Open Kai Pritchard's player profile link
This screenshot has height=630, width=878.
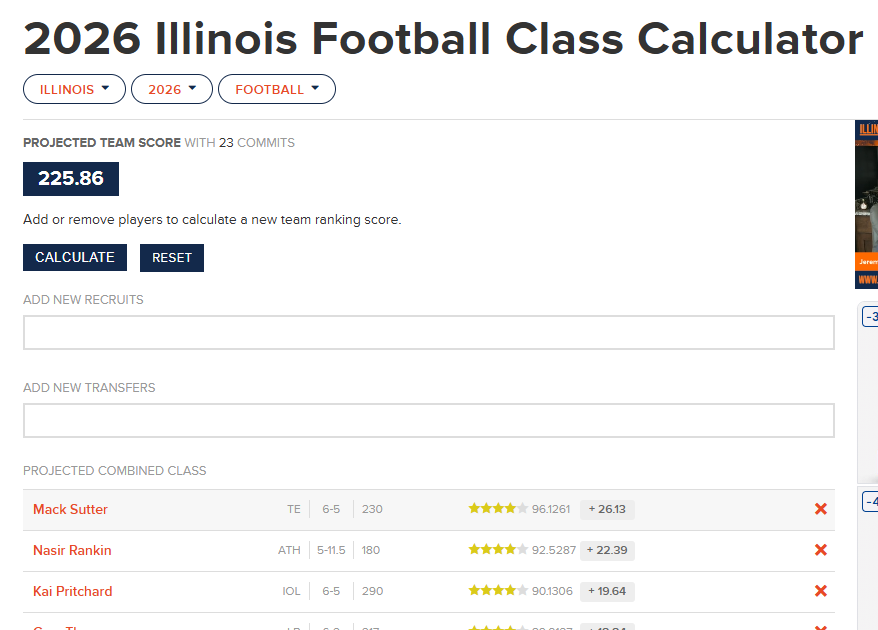72,591
